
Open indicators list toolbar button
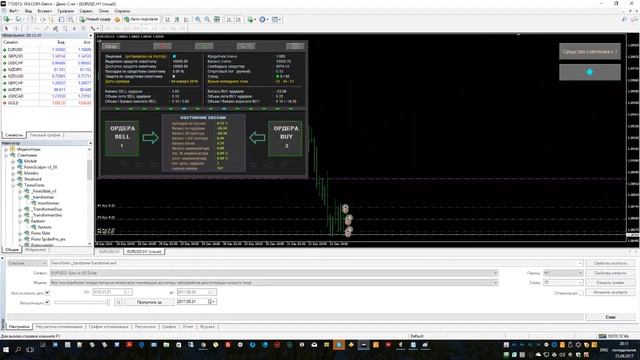coord(251,19)
